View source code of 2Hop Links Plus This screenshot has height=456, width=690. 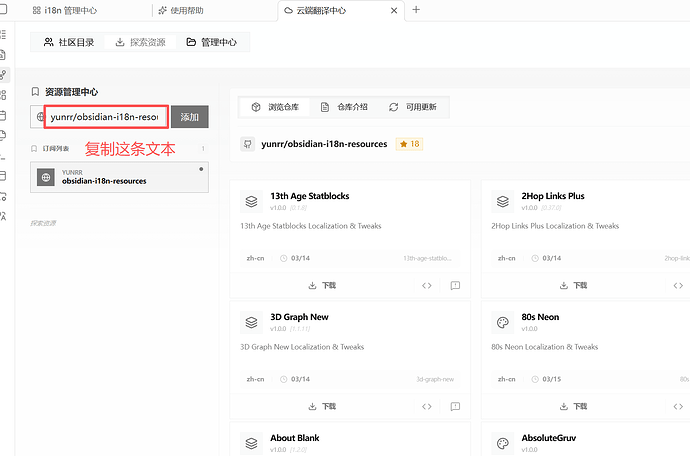tap(678, 286)
